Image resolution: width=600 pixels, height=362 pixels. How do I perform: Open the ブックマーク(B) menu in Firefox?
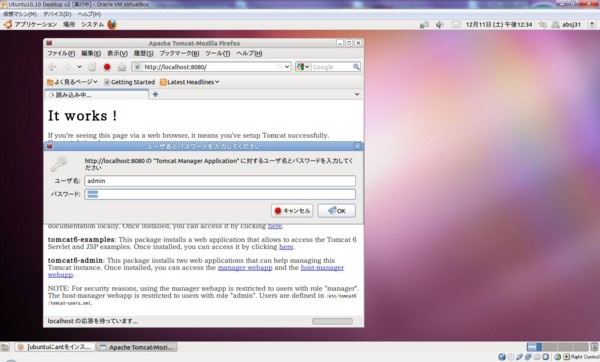coord(179,54)
